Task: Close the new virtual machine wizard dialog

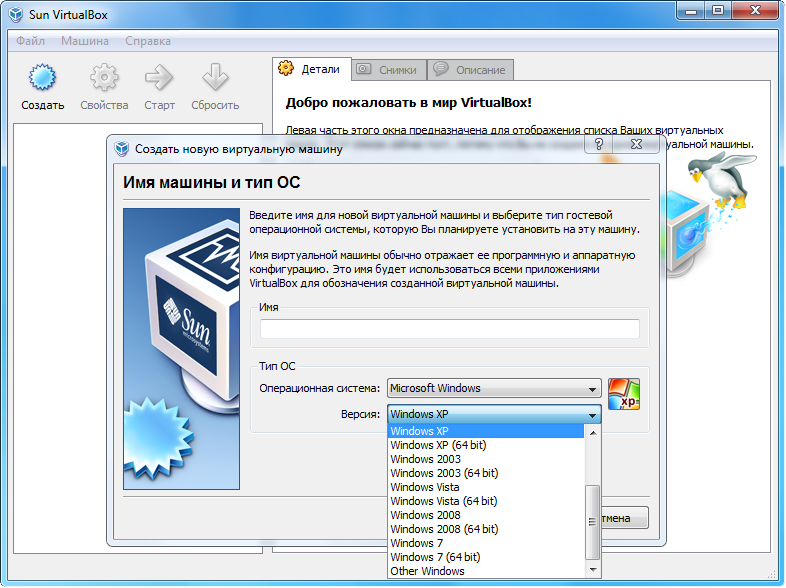Action: tap(636, 144)
